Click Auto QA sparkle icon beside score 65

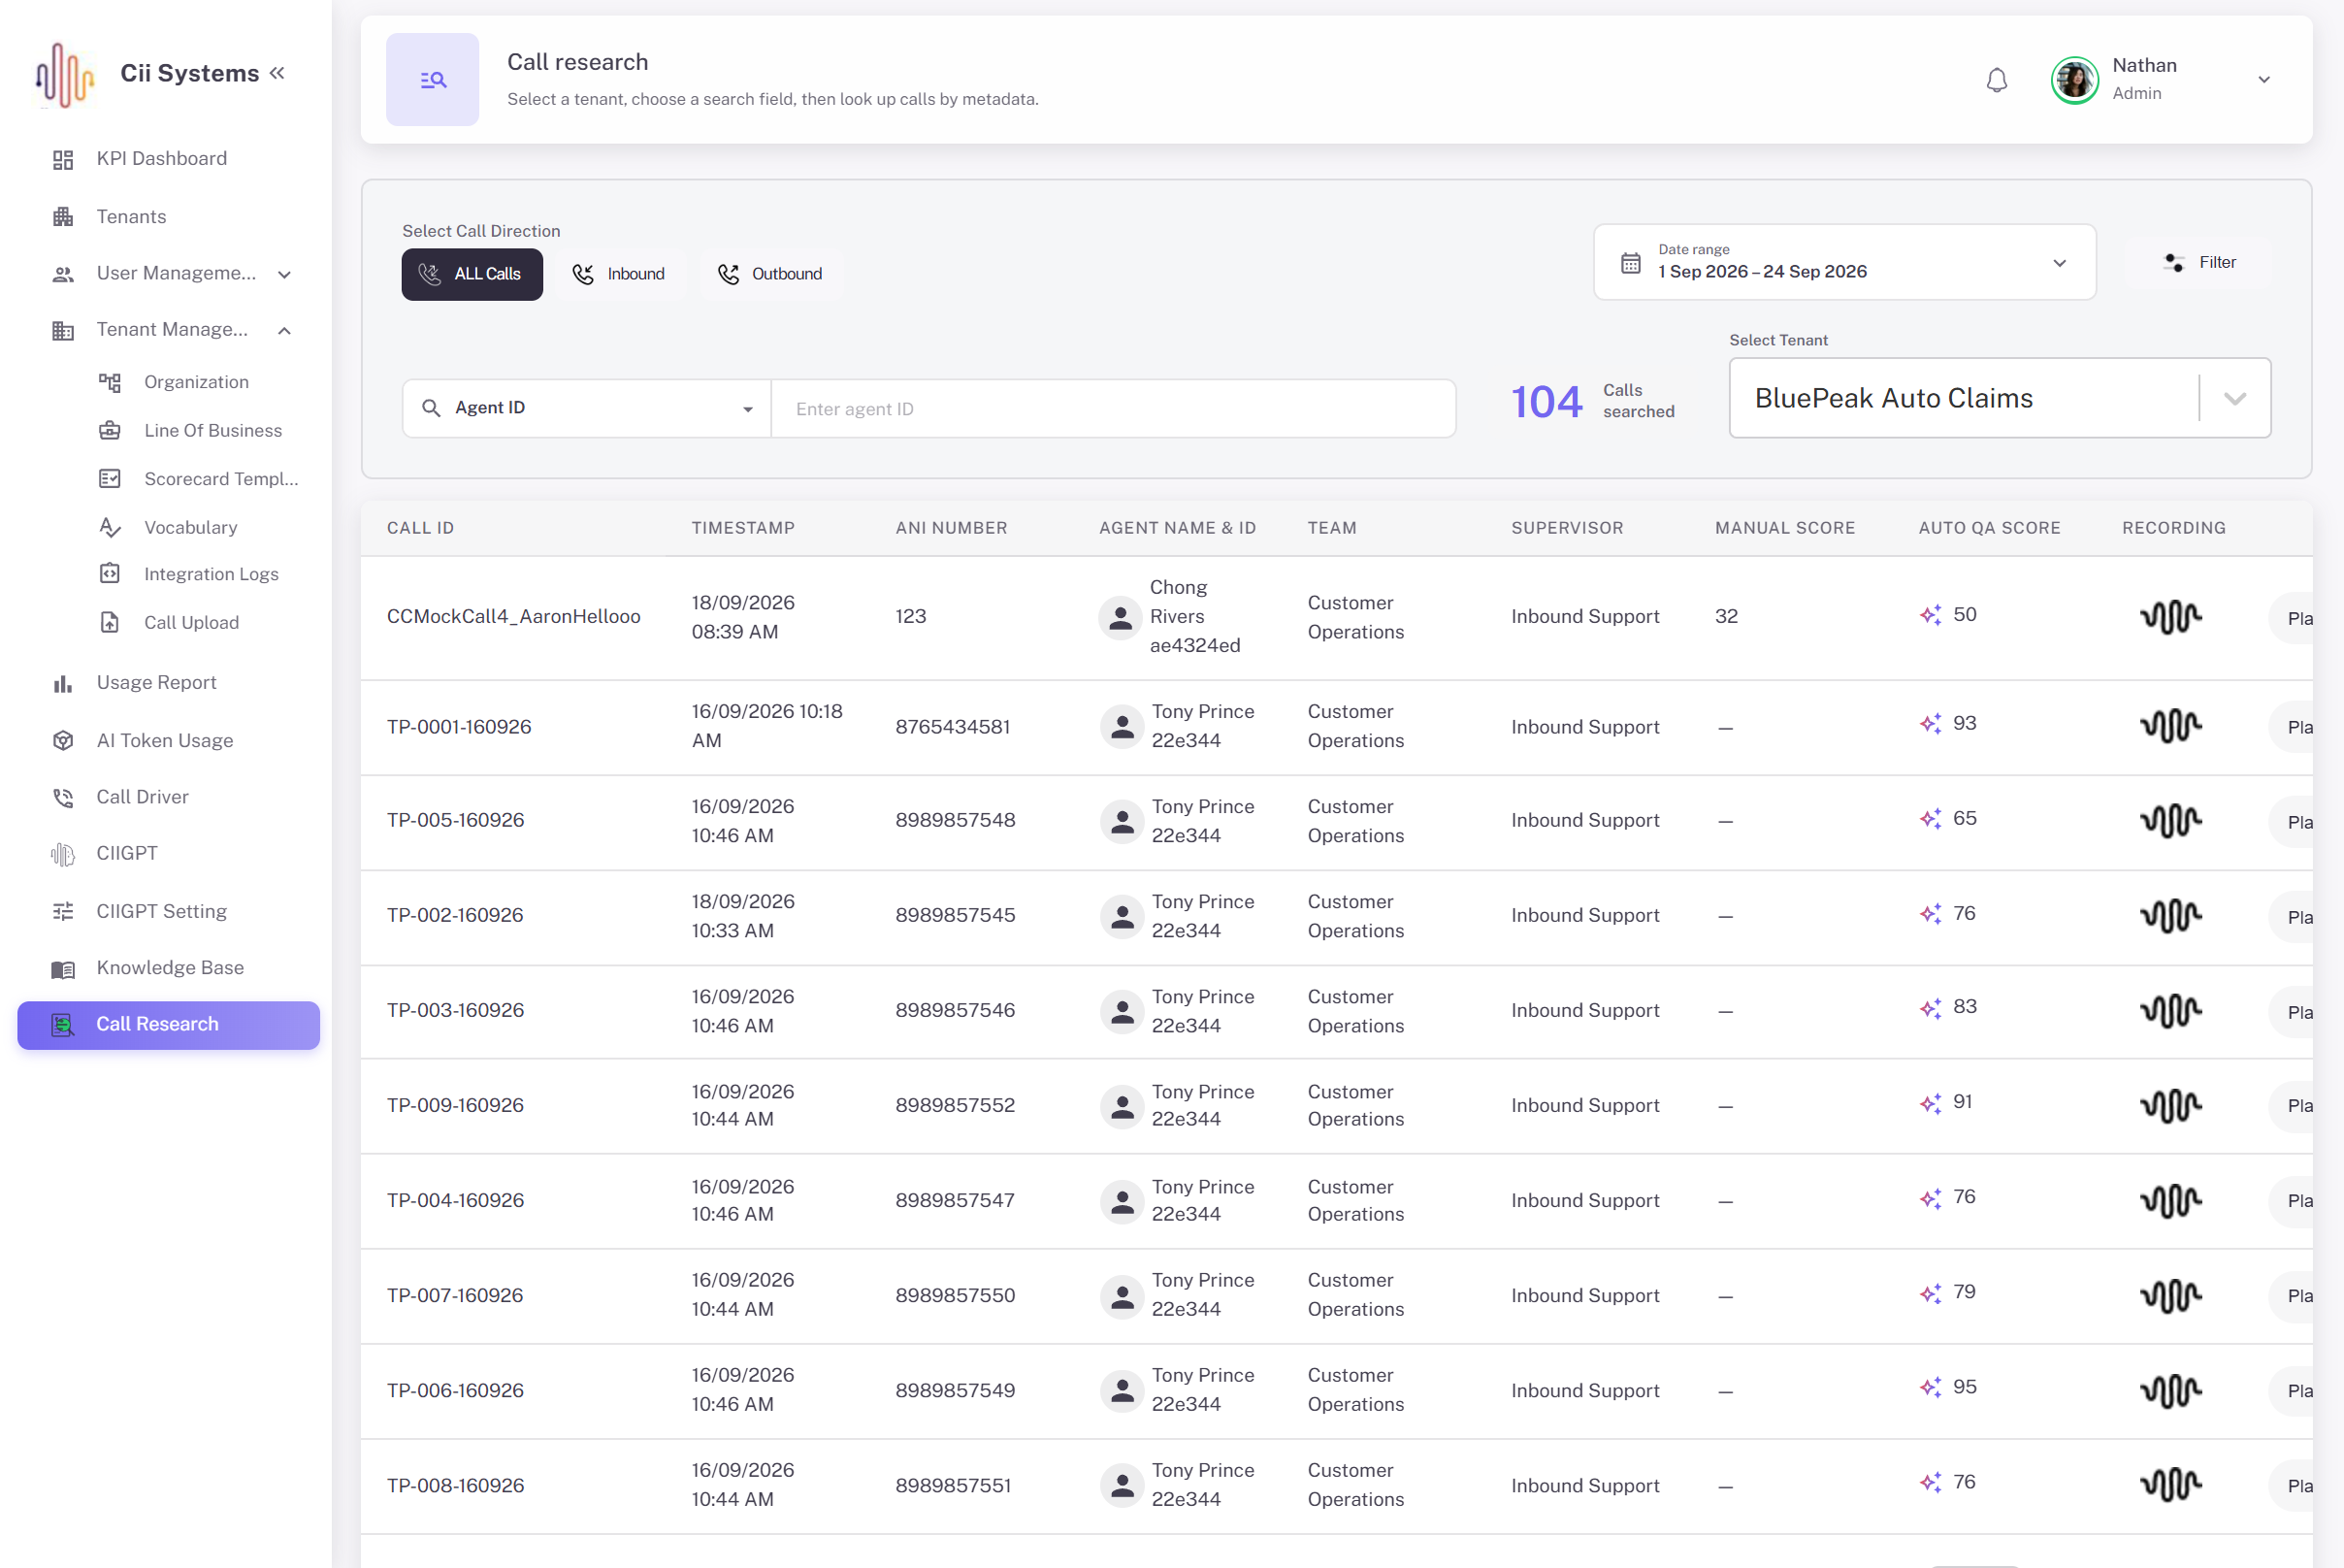tap(1930, 818)
